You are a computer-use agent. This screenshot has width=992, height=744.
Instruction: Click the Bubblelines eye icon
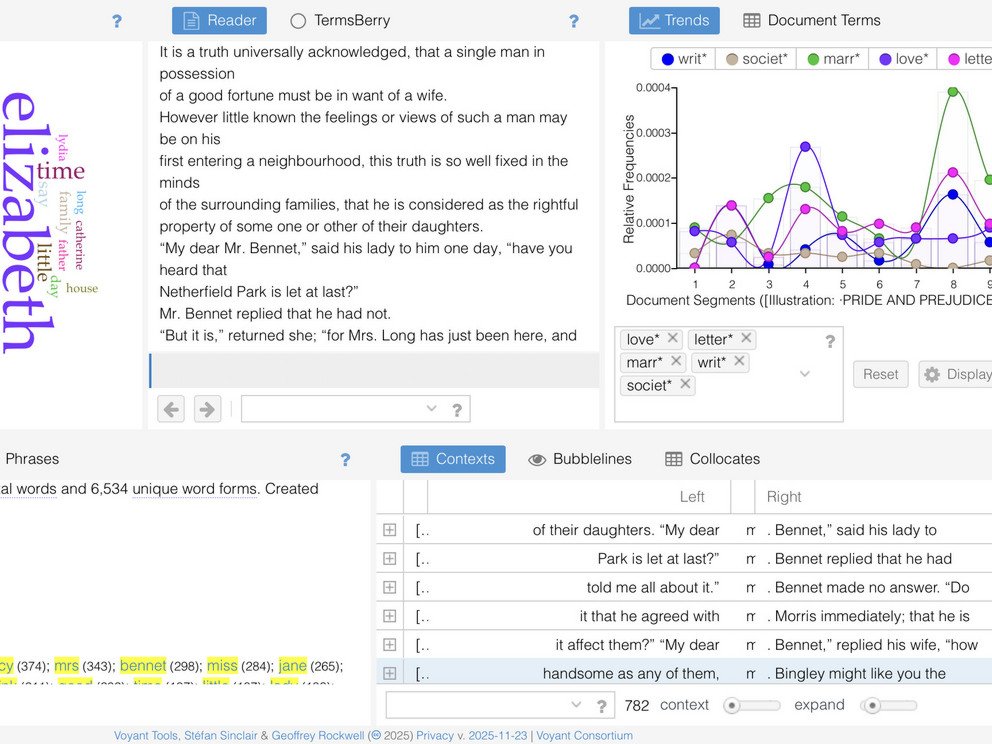tap(538, 459)
